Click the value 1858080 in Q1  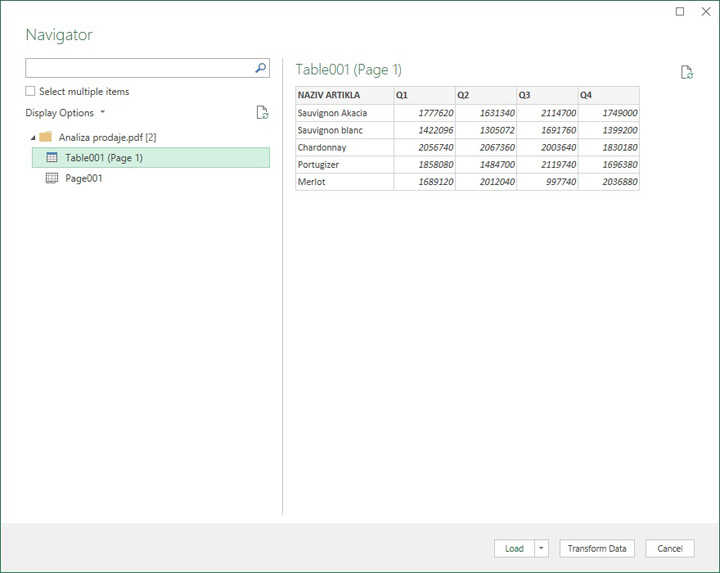[424, 164]
